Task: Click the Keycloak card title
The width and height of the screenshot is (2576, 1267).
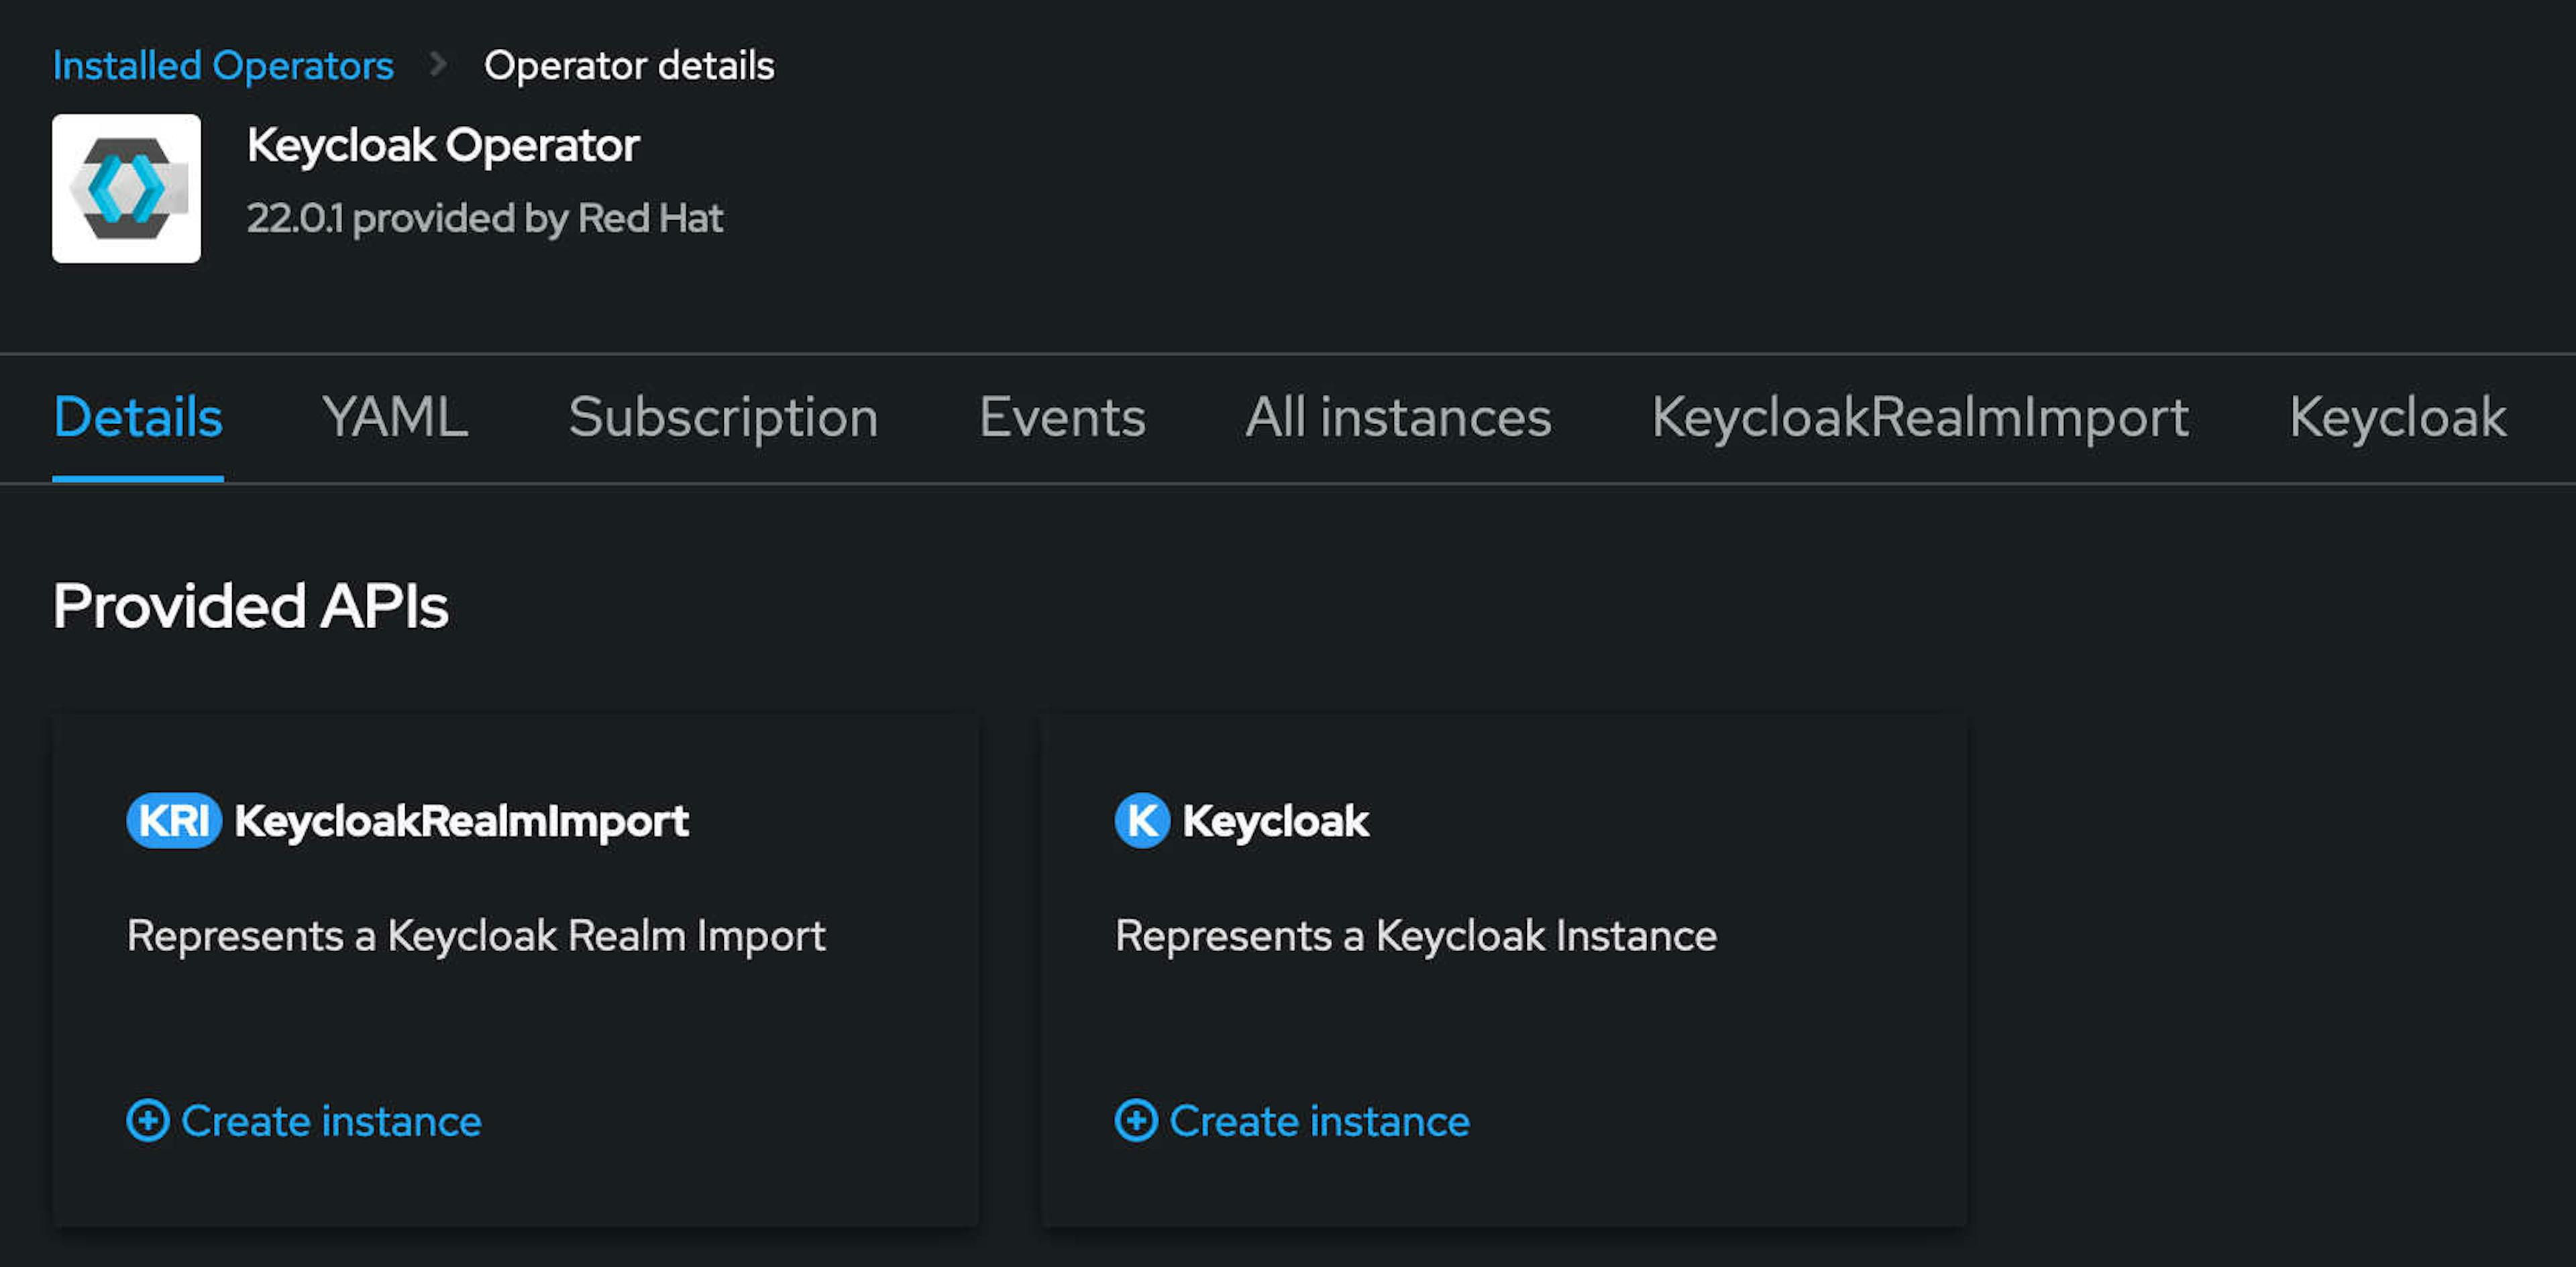Action: coord(1275,821)
